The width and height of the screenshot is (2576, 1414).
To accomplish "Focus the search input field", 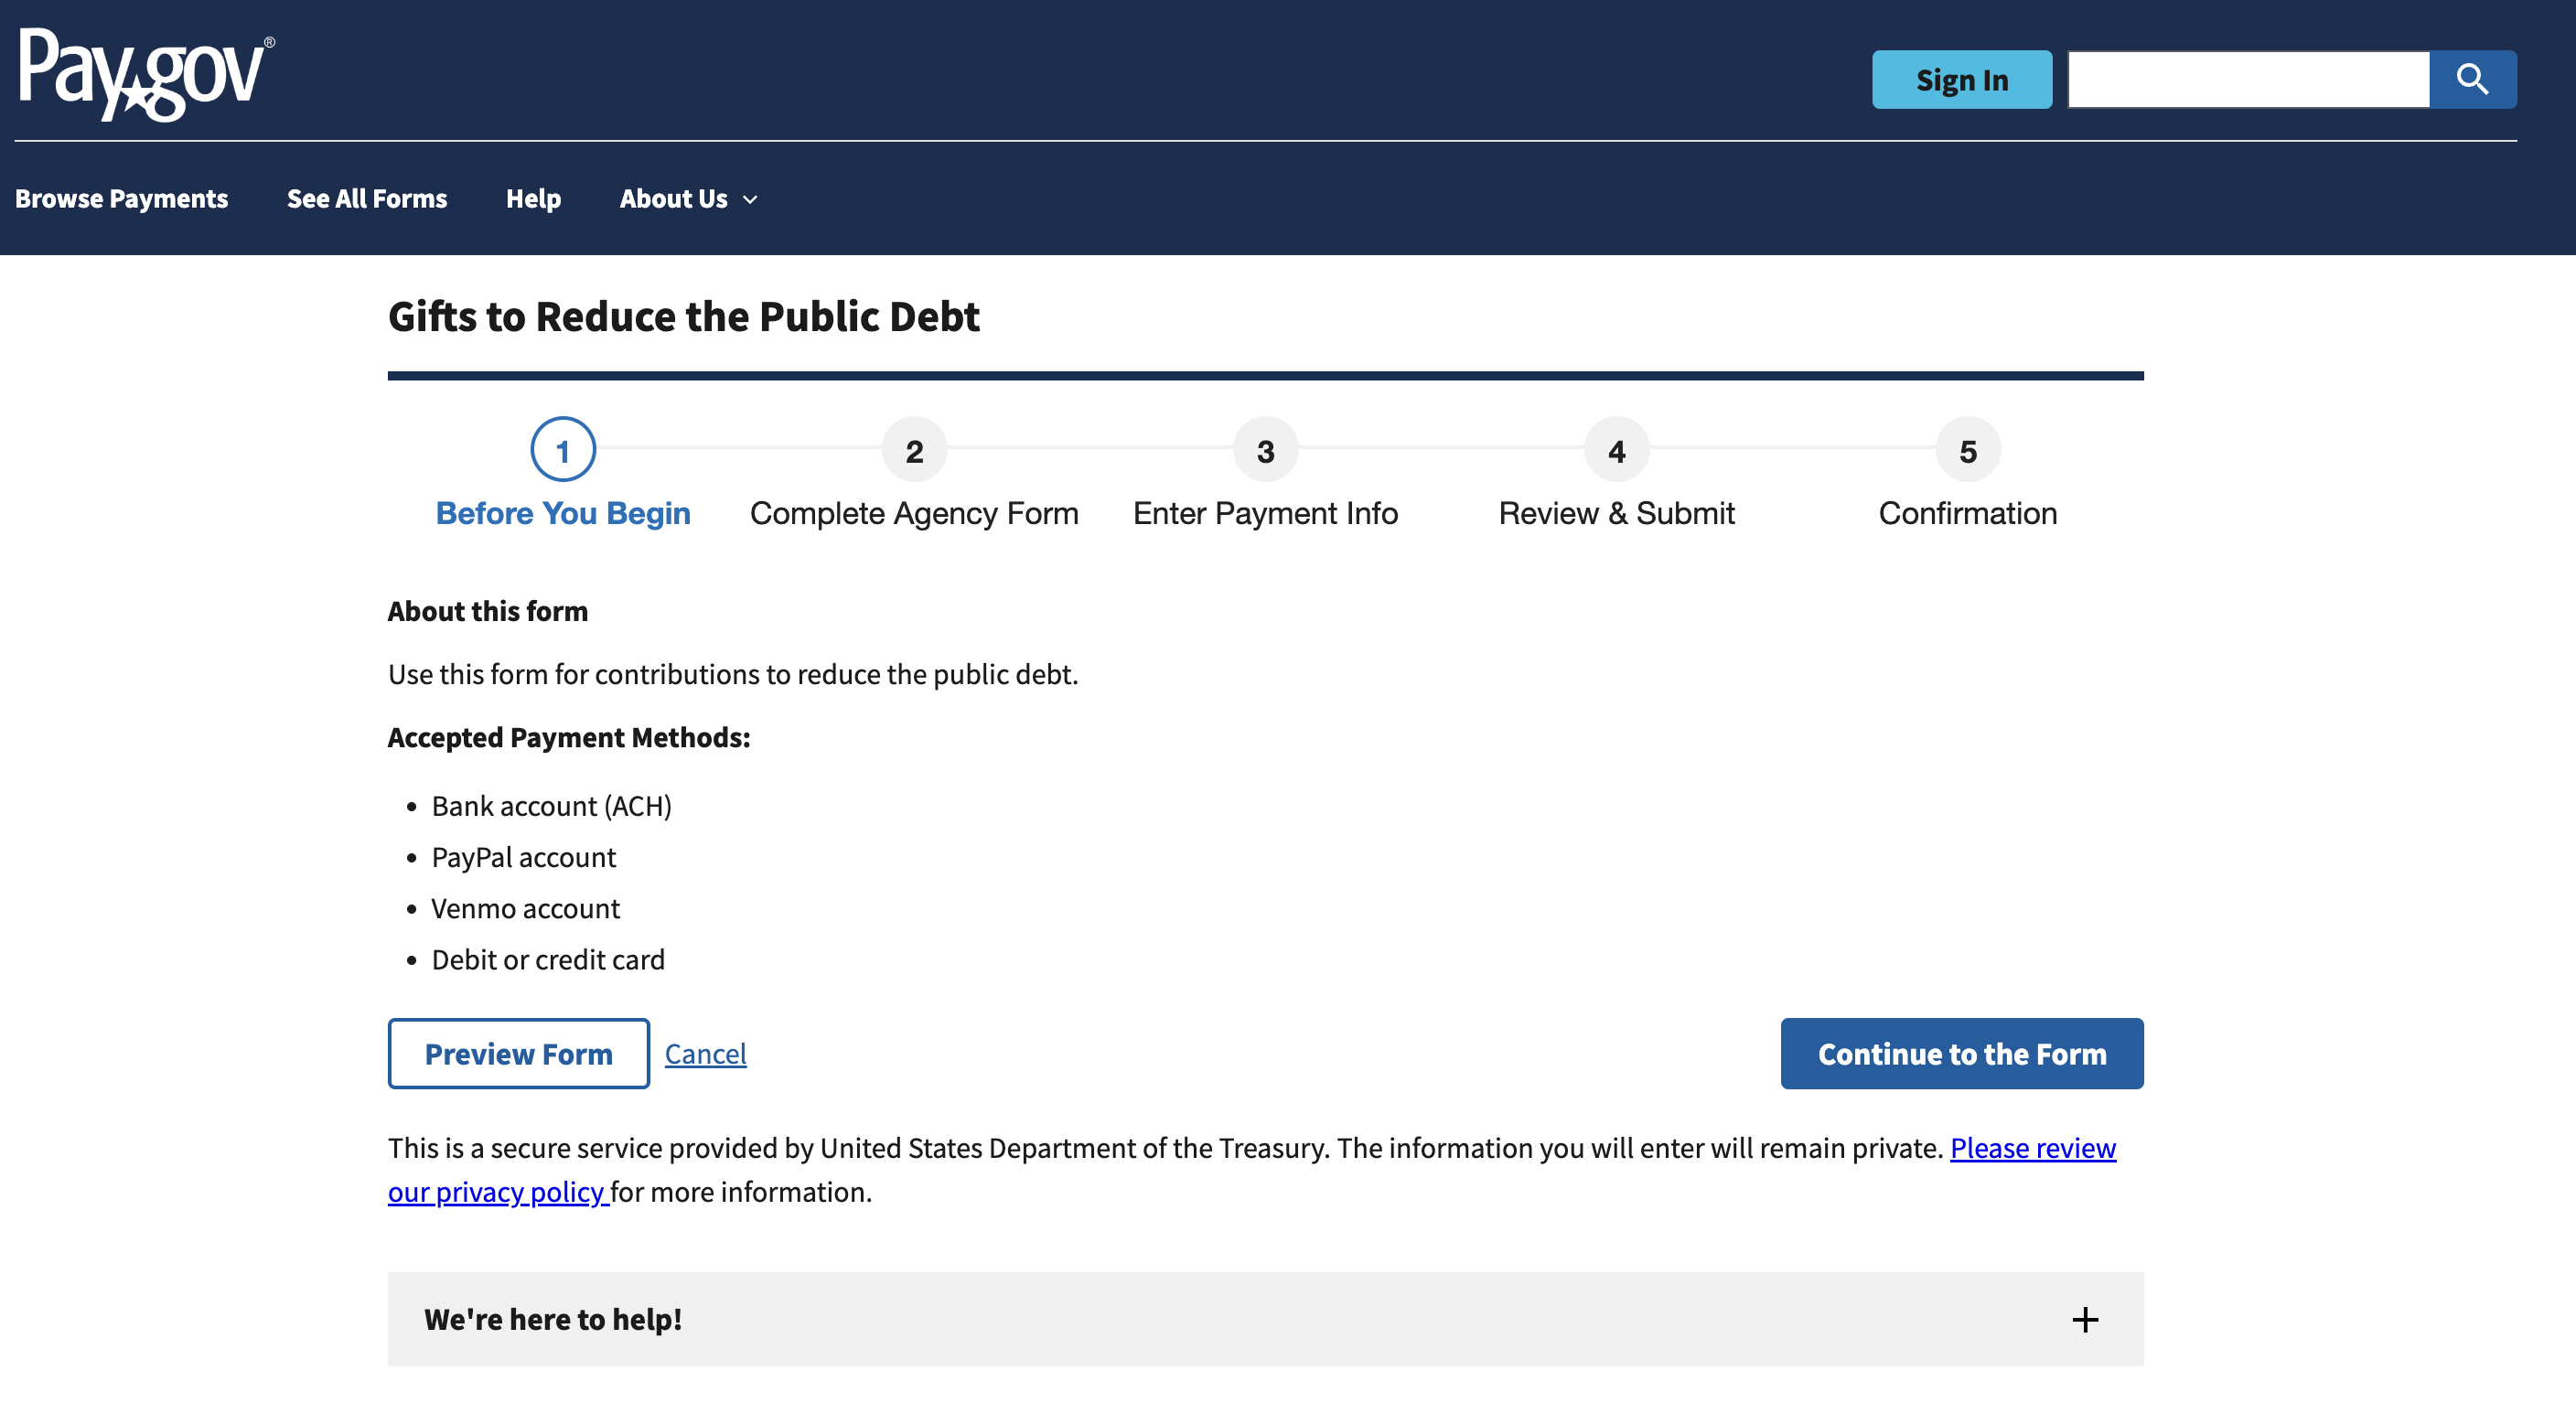I will (2248, 79).
